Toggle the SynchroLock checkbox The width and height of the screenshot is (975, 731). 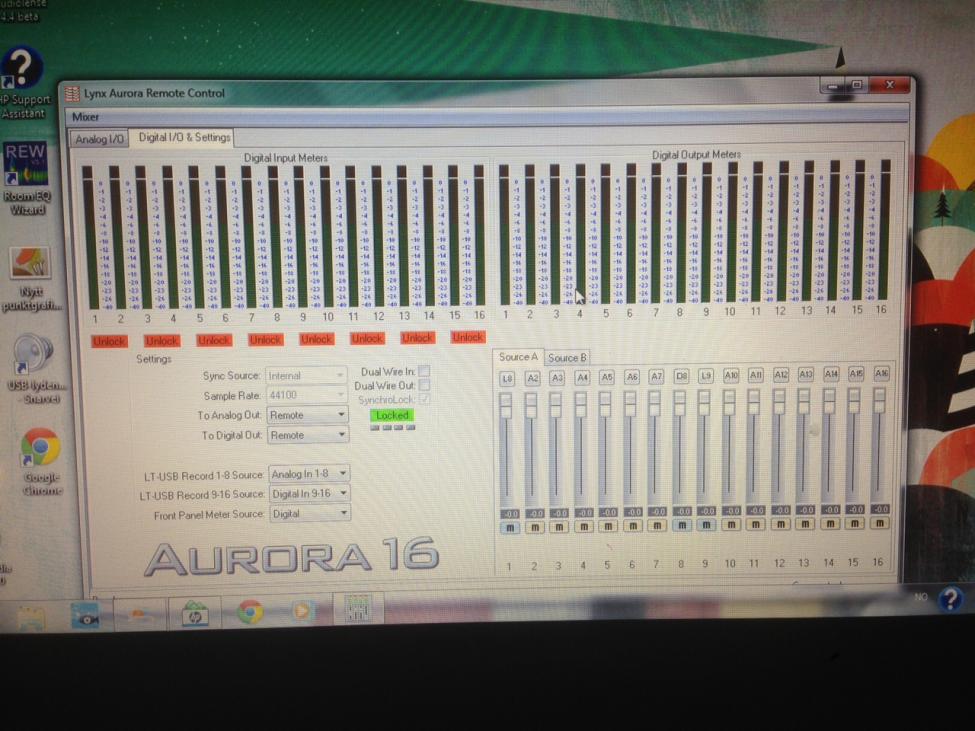pyautogui.click(x=425, y=399)
